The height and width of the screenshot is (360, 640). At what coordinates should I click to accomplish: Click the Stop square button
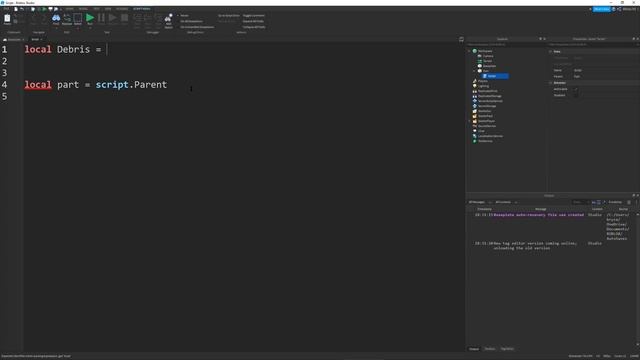(x=124, y=18)
